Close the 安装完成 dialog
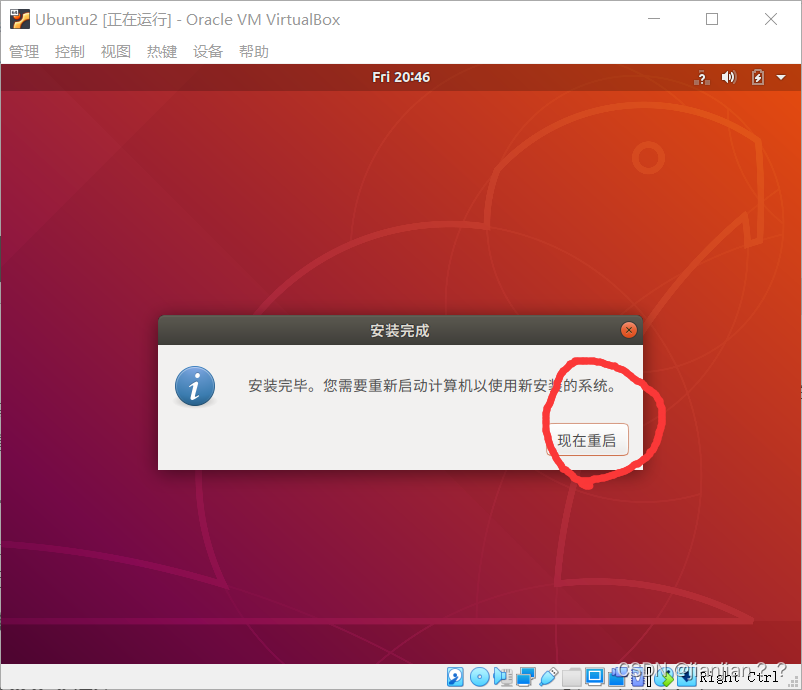Screen dimensions: 802x690 (629, 330)
